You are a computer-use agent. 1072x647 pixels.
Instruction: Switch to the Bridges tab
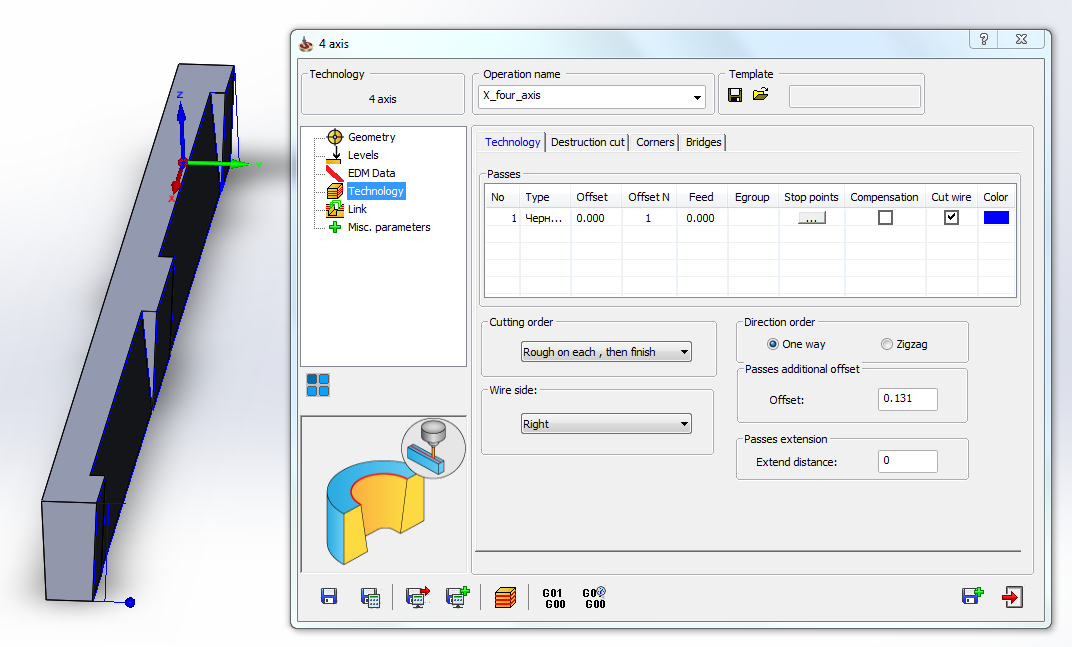[704, 142]
